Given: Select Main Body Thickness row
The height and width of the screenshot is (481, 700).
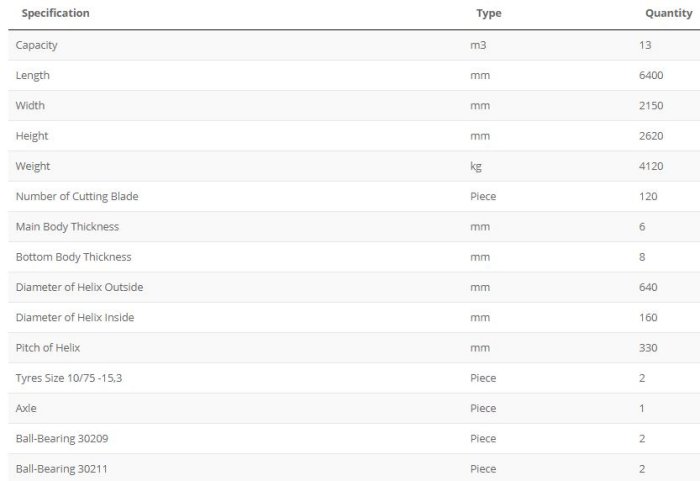Looking at the screenshot, I should [x=69, y=227].
